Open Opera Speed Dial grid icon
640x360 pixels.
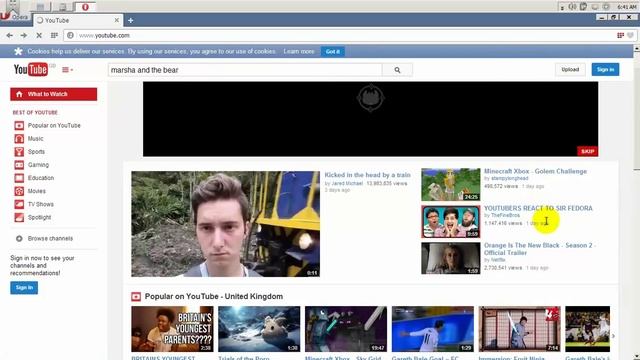[54, 36]
